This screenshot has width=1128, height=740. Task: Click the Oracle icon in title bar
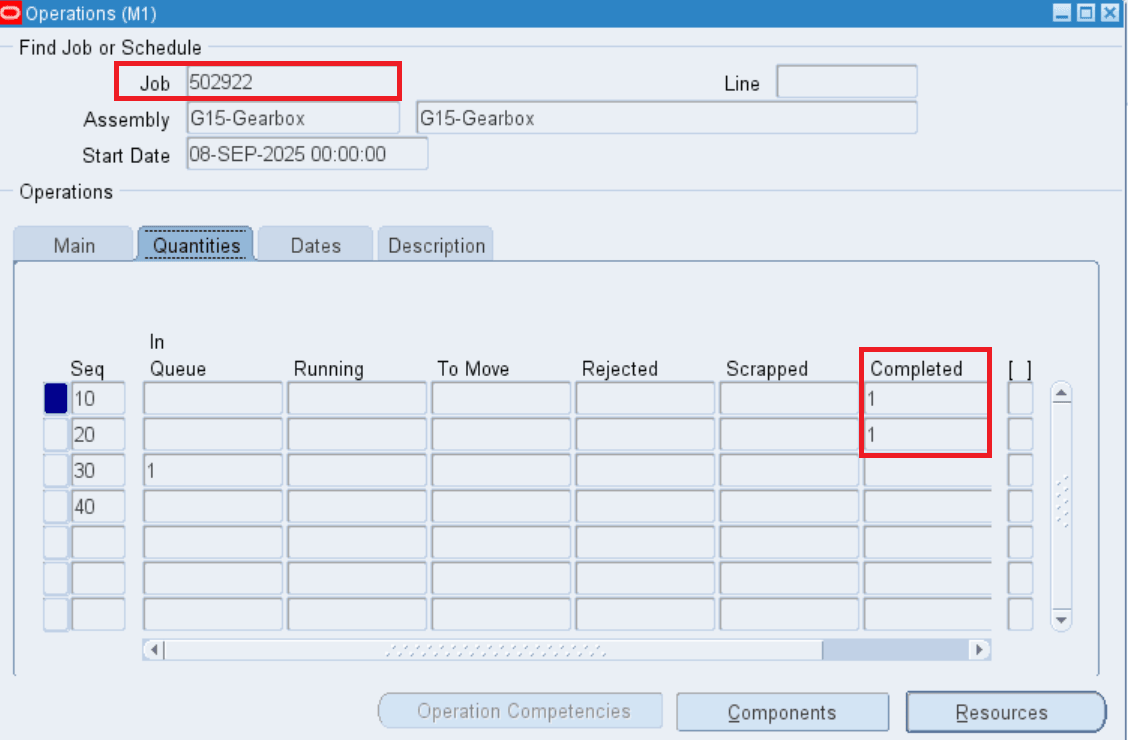11,13
